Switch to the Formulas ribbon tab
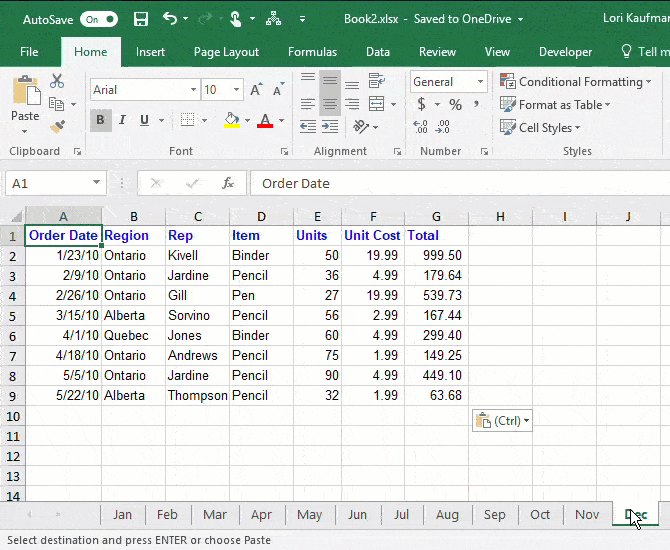Viewport: 670px width, 550px height. pos(312,52)
